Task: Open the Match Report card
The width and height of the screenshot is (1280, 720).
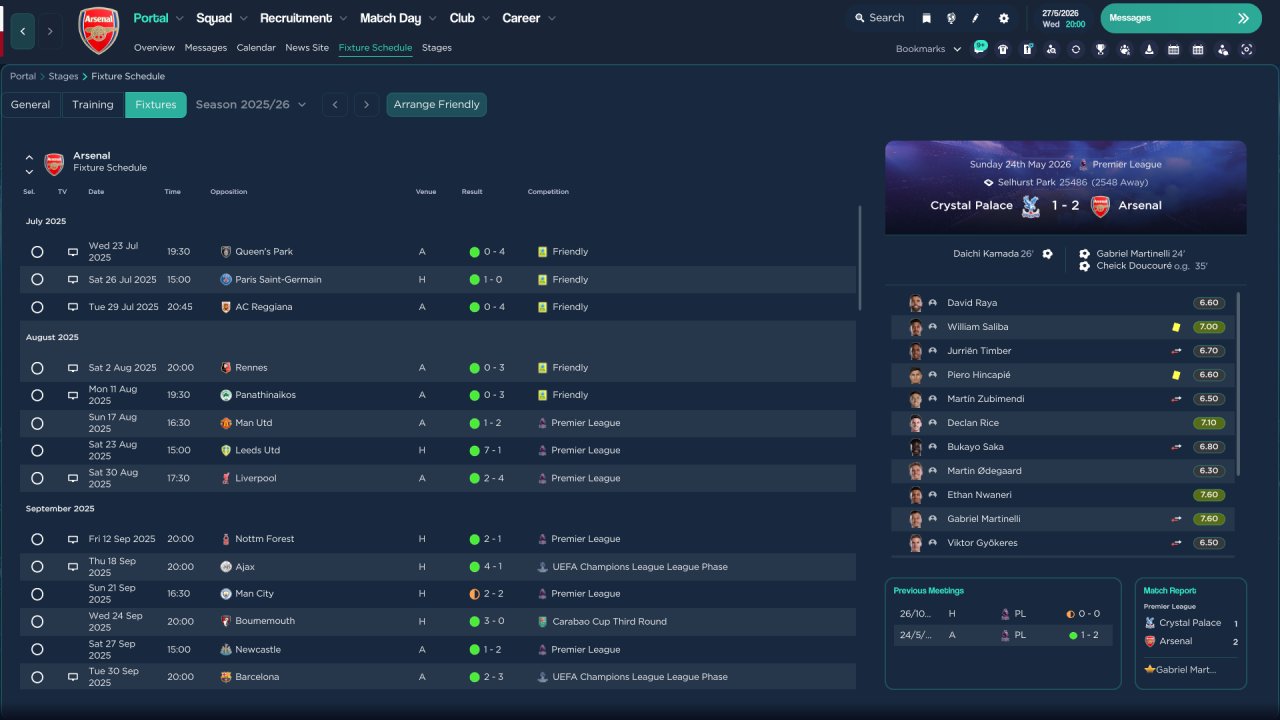Action: pyautogui.click(x=1191, y=634)
